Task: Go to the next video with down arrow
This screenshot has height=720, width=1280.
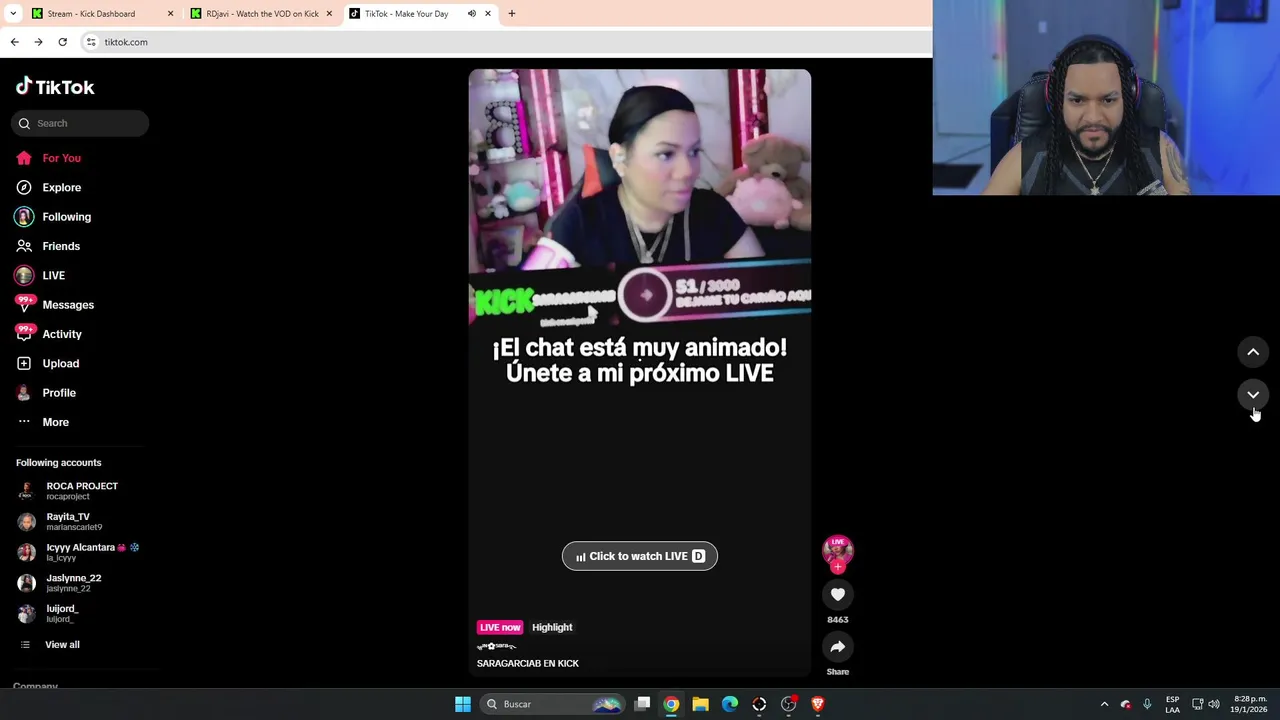Action: pyautogui.click(x=1253, y=394)
